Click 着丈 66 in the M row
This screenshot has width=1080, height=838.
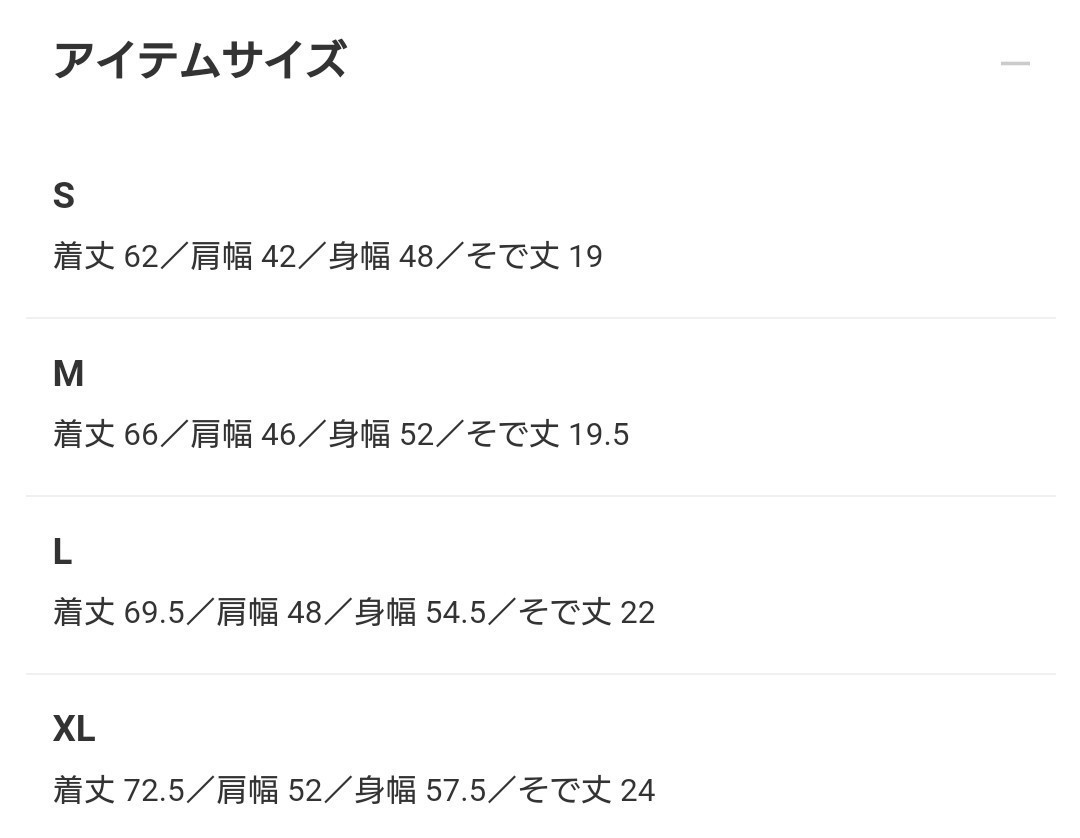(105, 435)
